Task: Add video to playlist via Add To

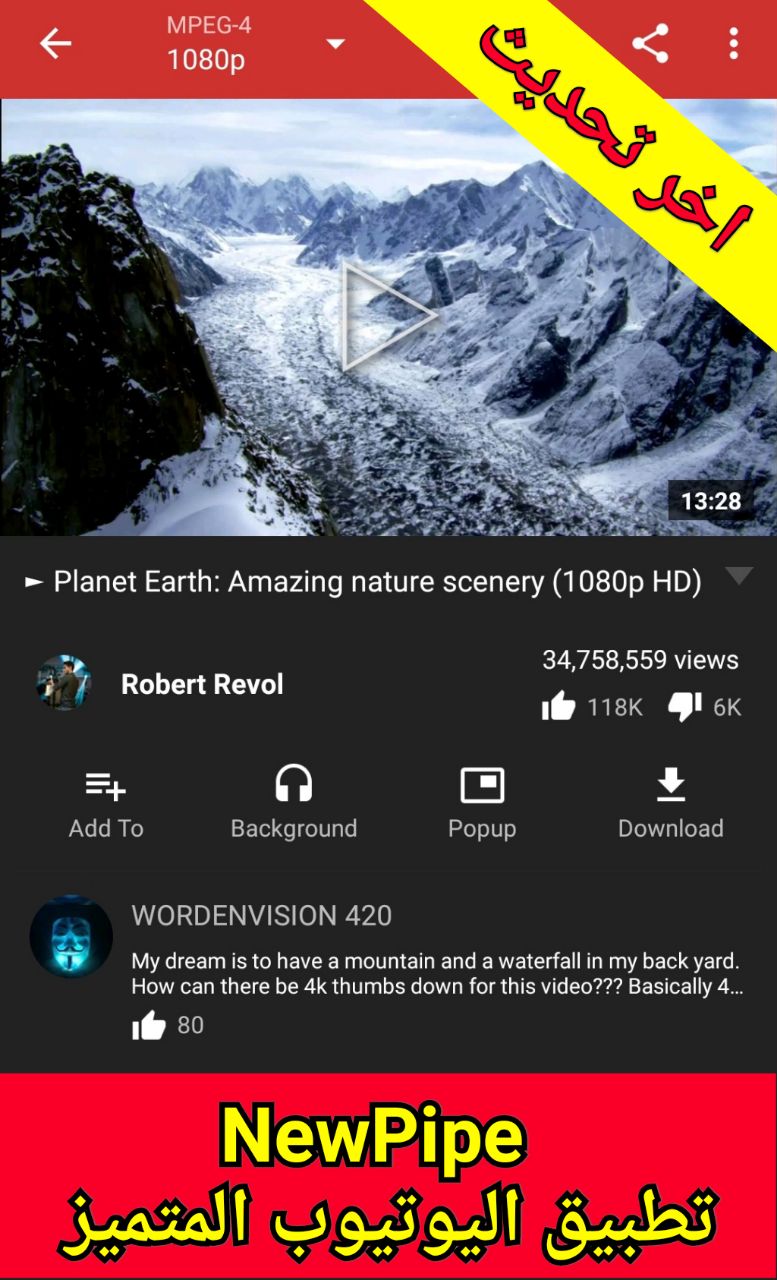Action: (x=106, y=803)
